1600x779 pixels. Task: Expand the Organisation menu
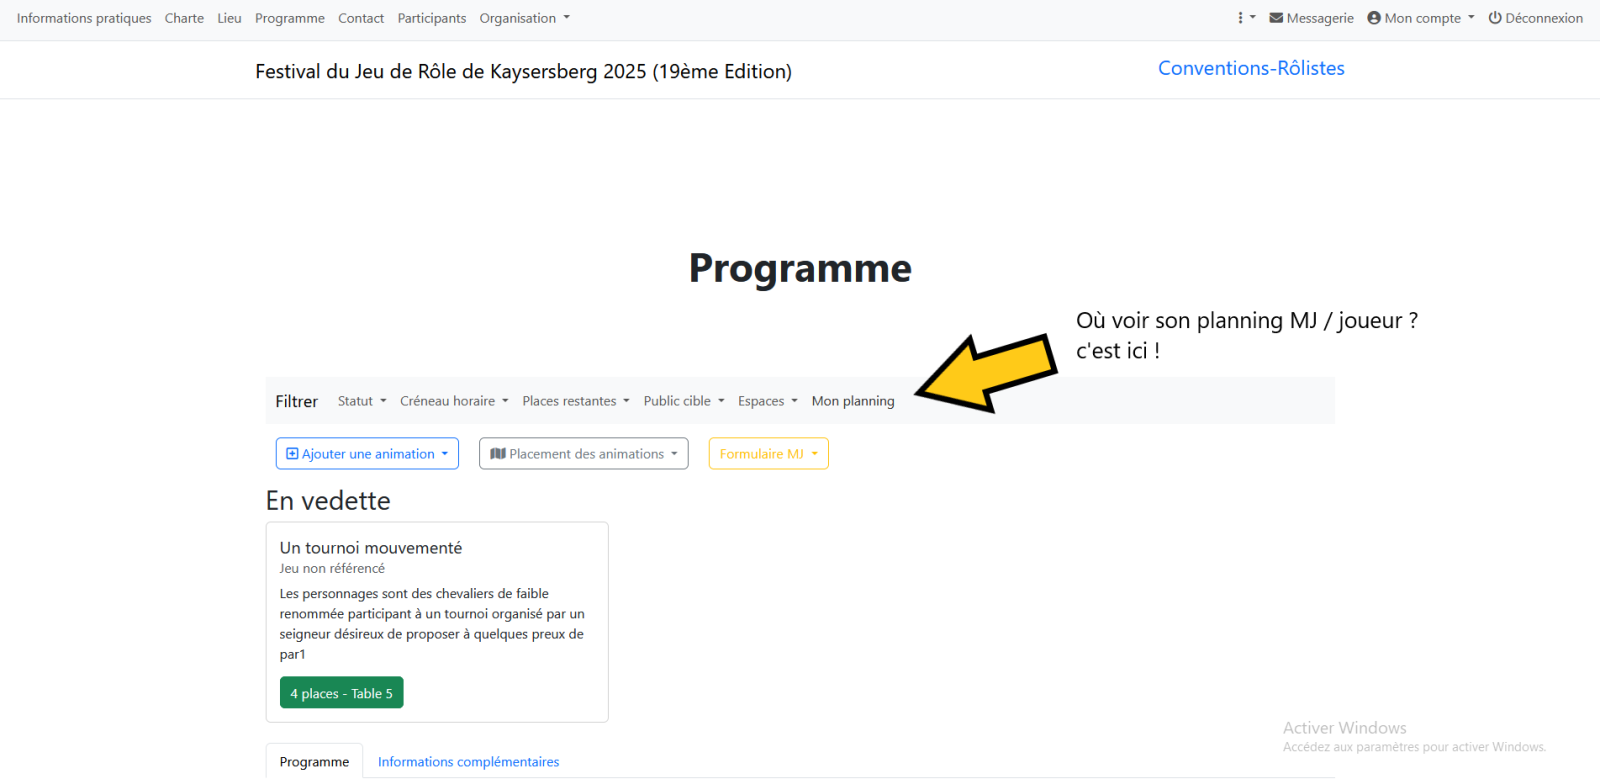tap(524, 18)
